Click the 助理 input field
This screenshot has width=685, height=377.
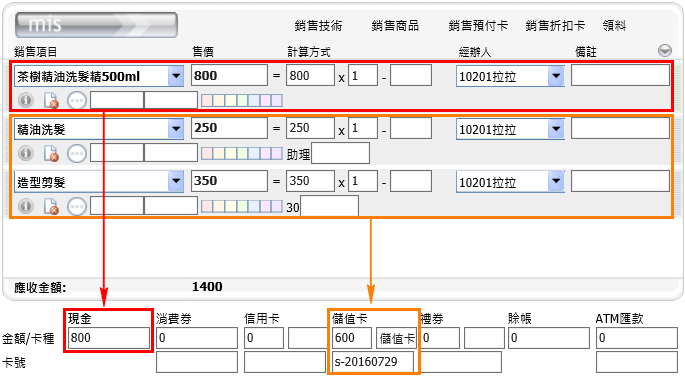(340, 153)
